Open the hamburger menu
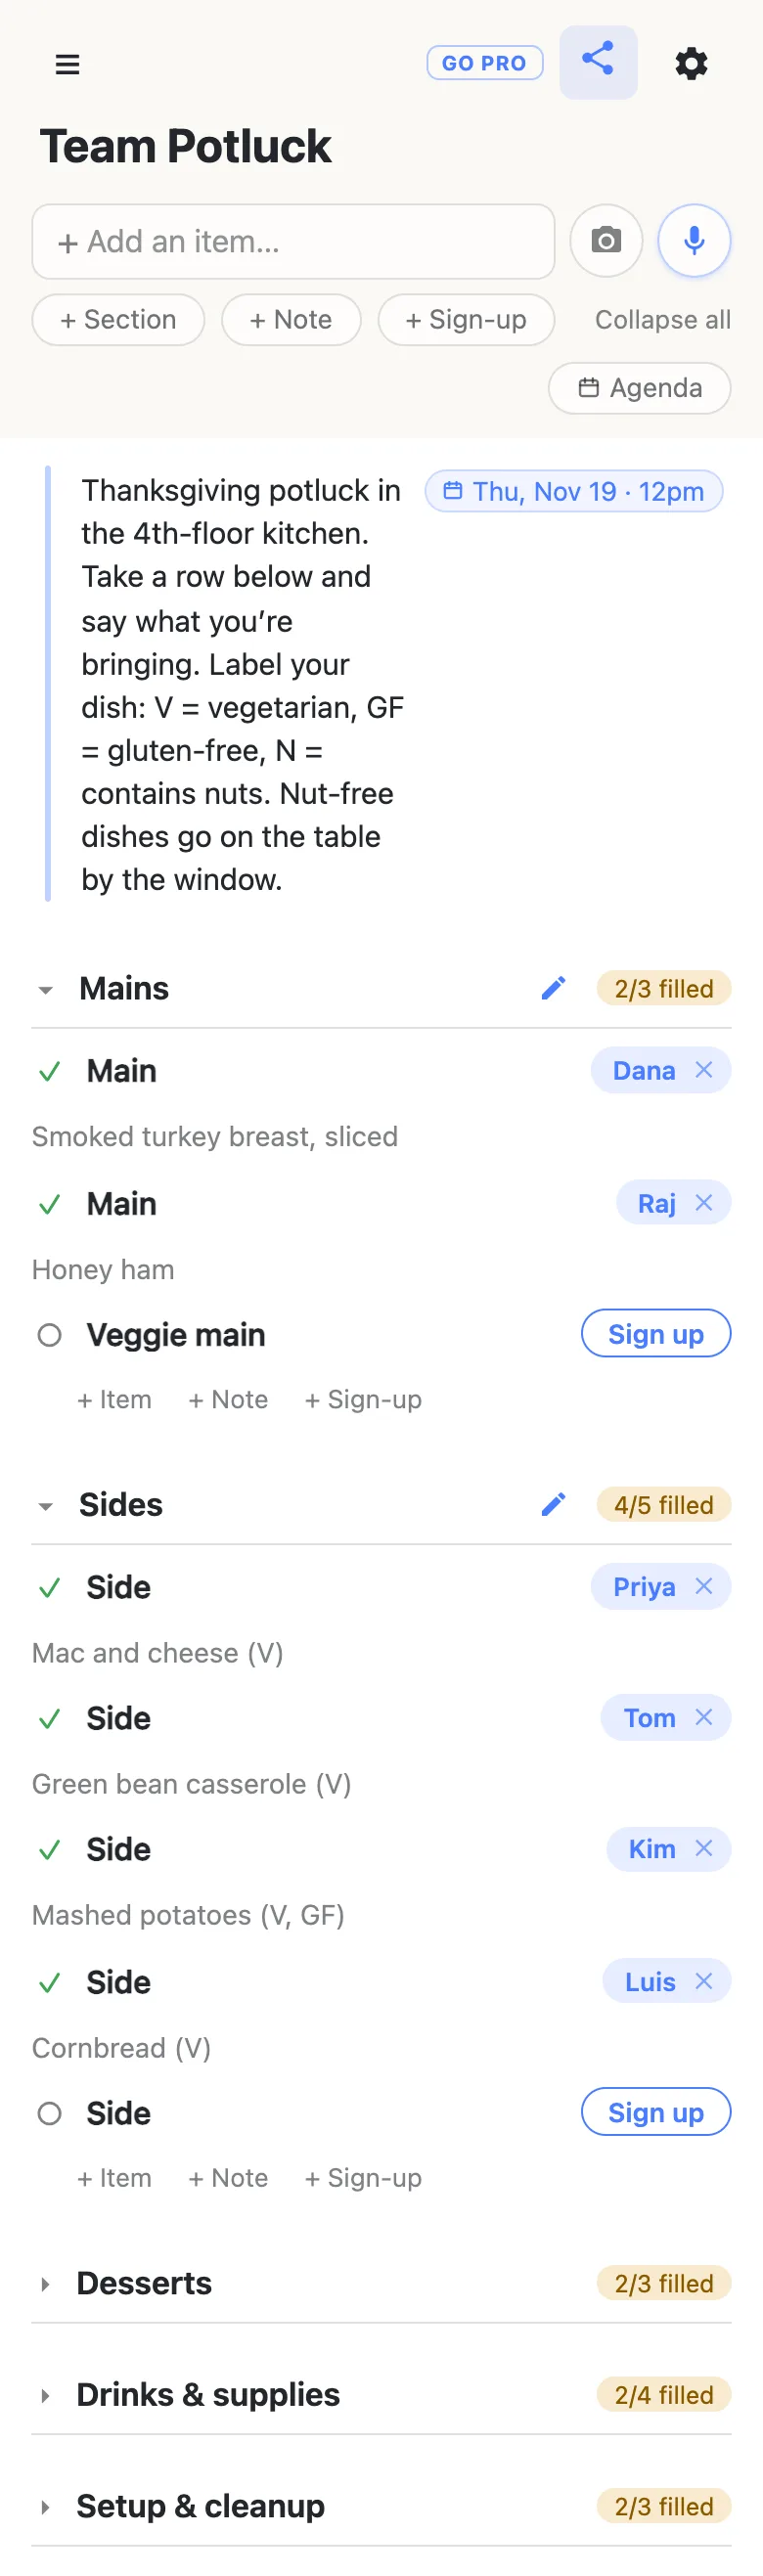 tap(67, 65)
